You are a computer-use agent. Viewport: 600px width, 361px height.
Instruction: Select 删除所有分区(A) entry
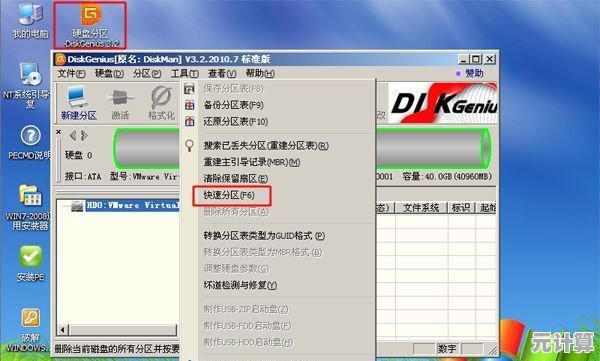pos(279,211)
